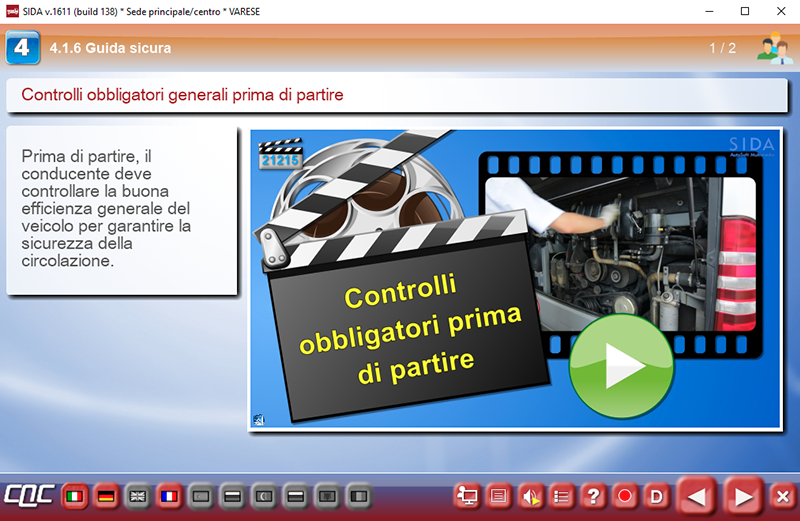Go back with previous slide arrow
Screen dimensions: 800x521
(699, 496)
